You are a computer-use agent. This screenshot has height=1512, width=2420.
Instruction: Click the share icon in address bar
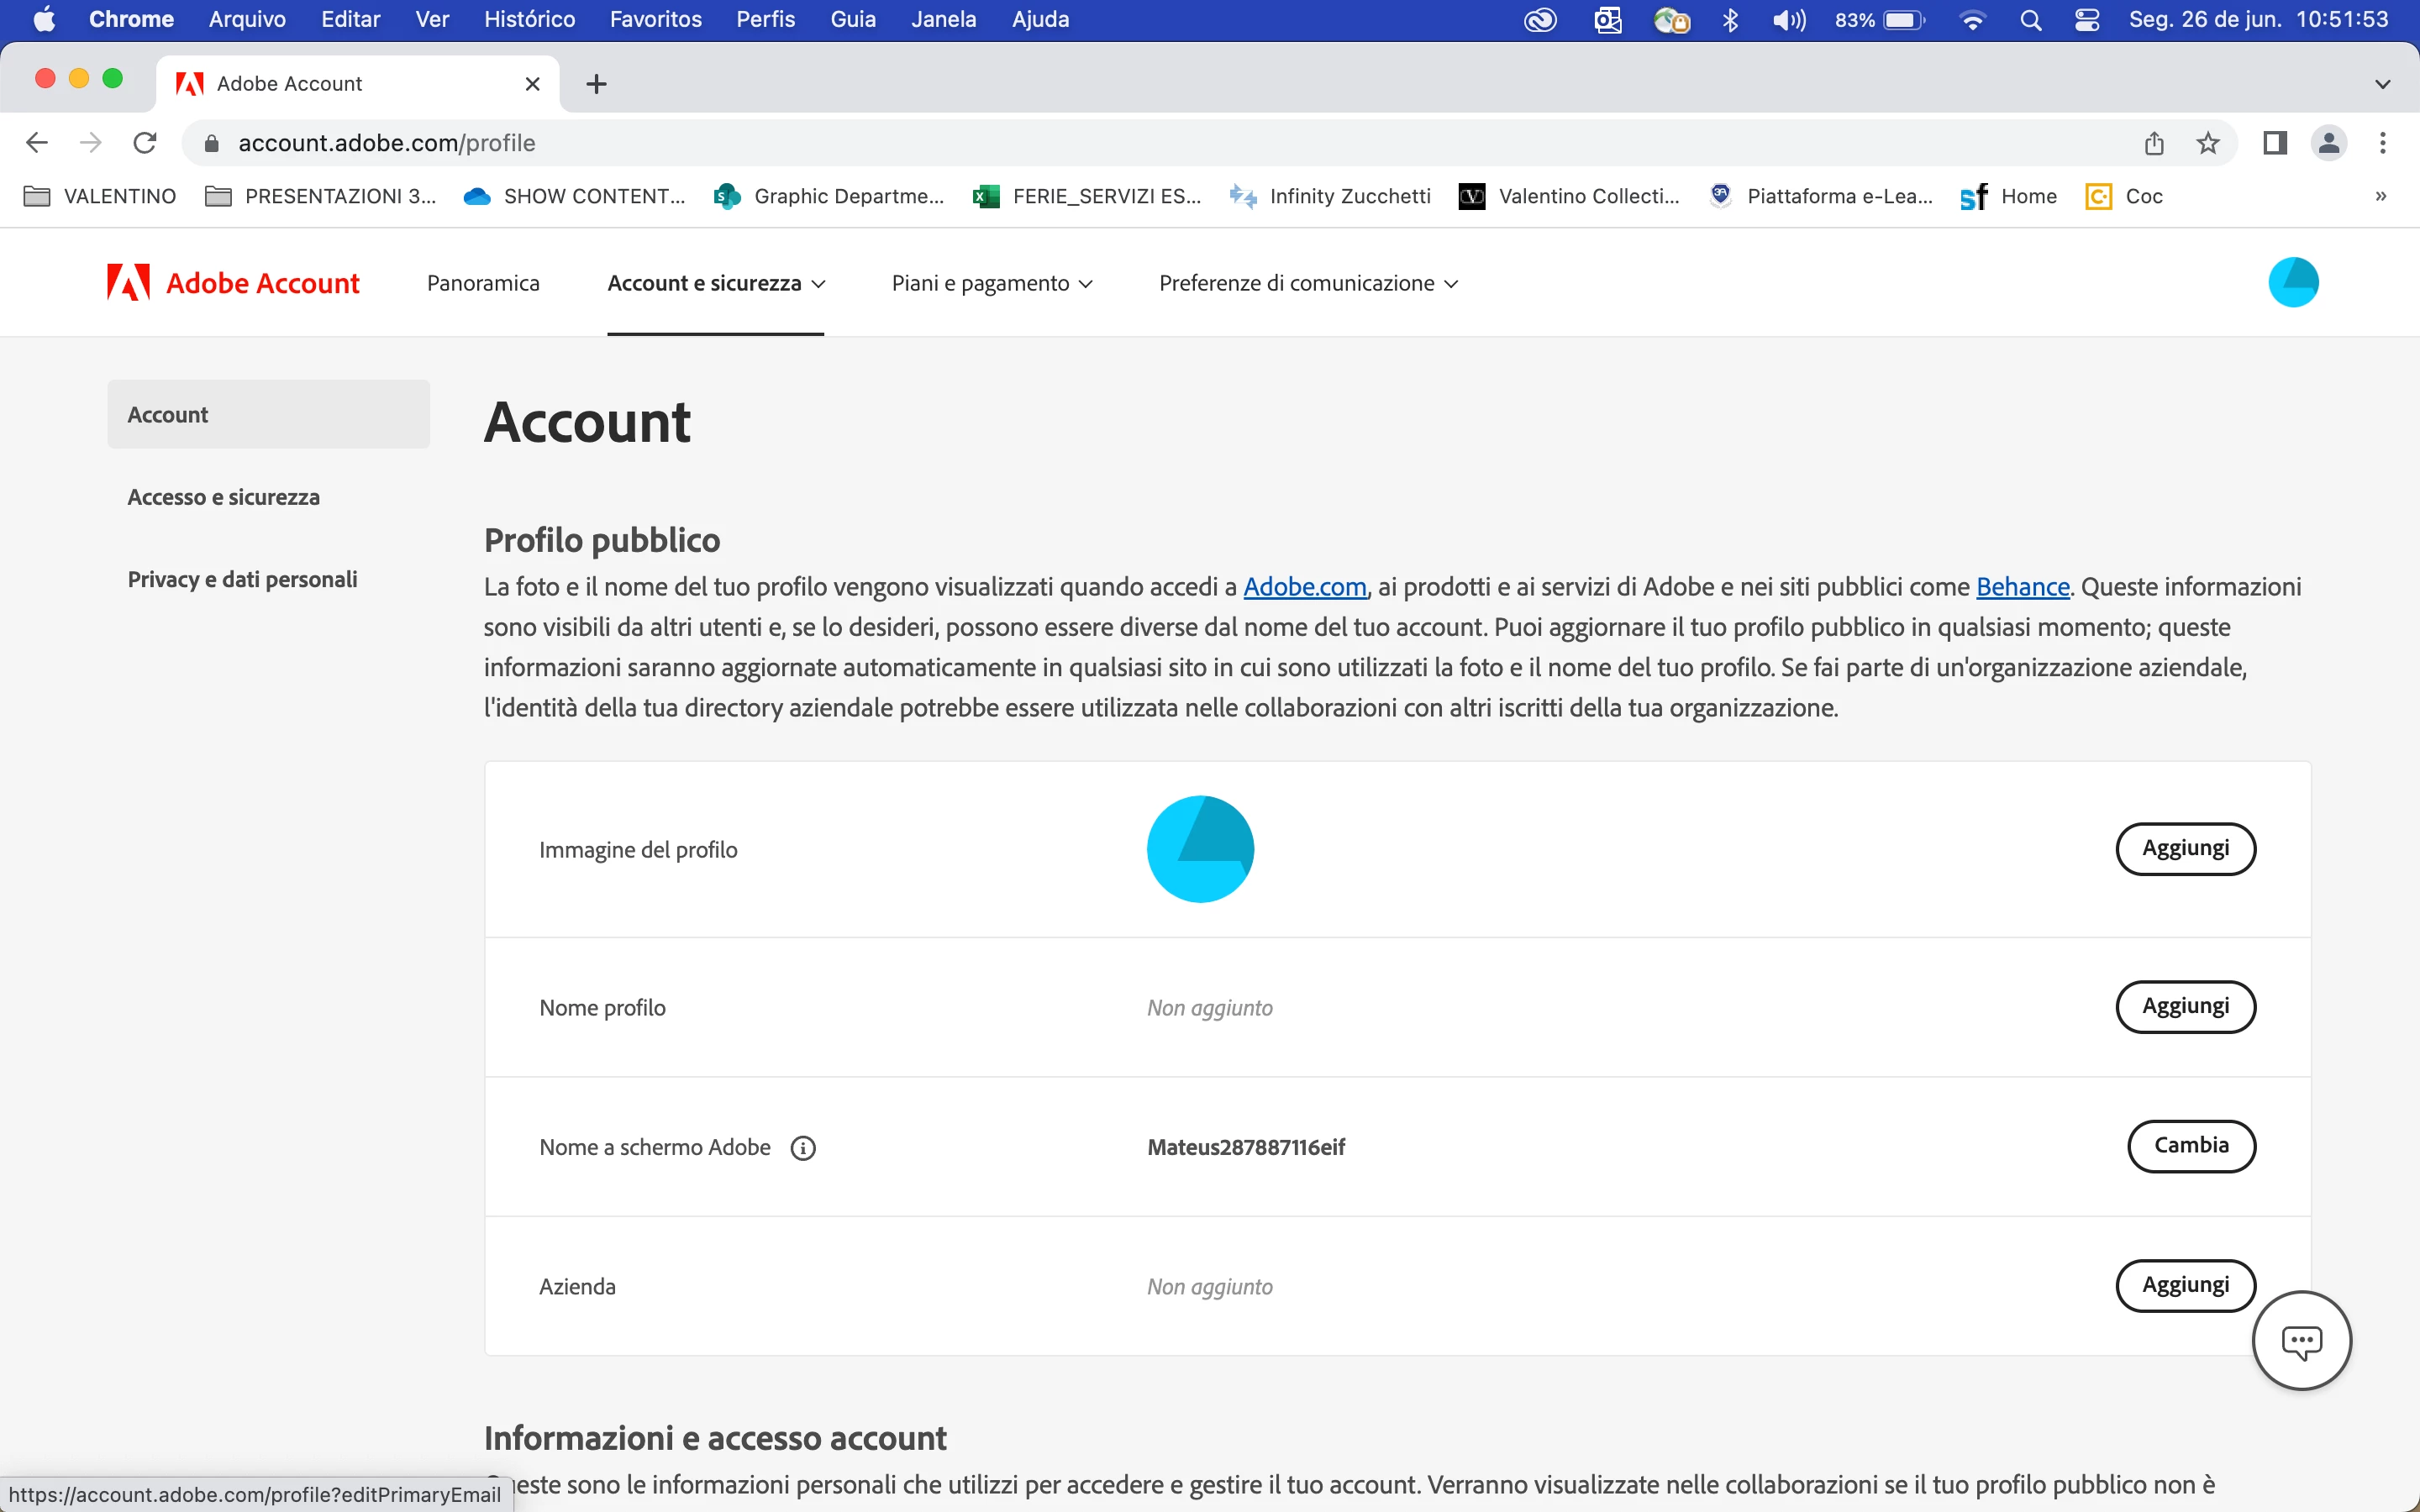(x=2154, y=143)
